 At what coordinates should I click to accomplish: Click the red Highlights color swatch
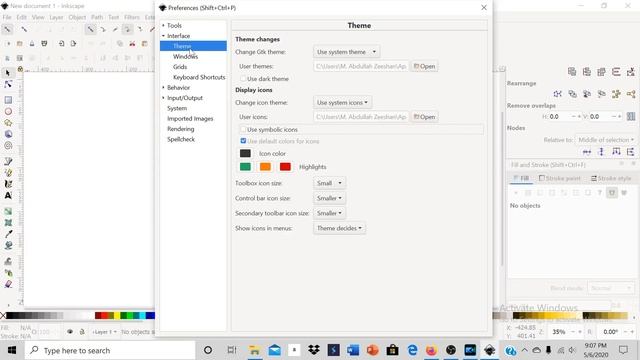pos(285,167)
